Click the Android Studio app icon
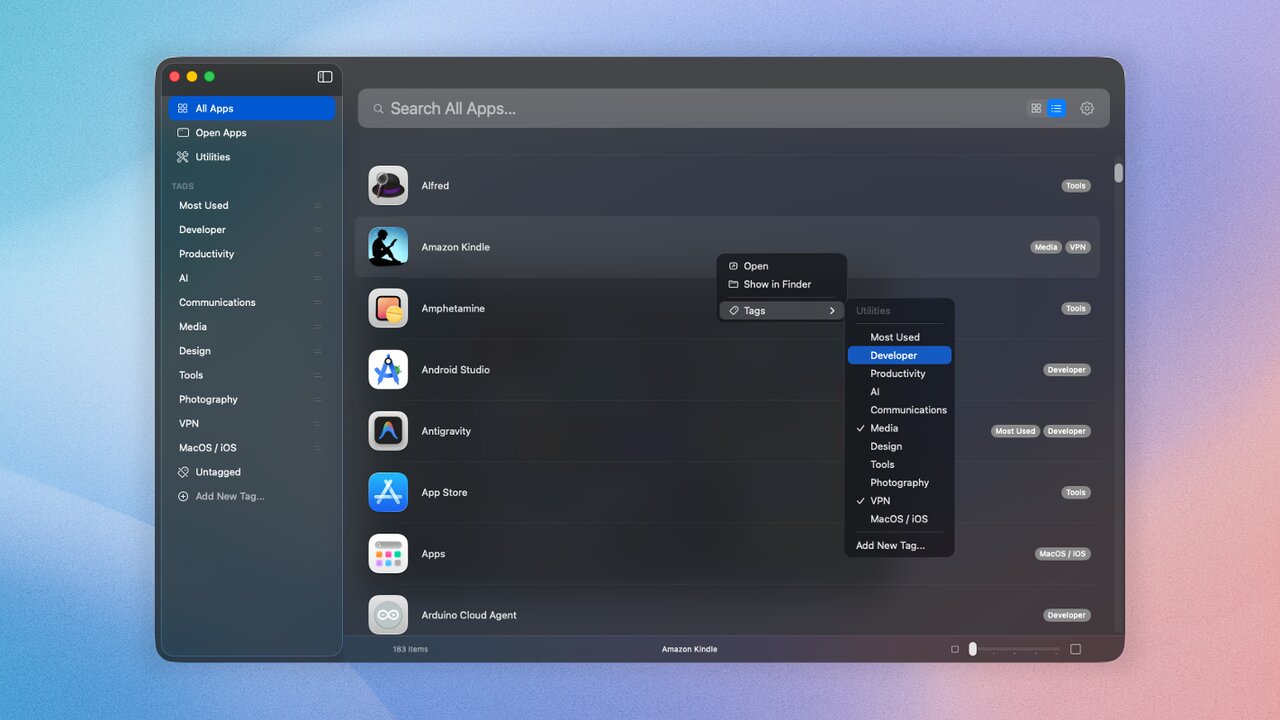Screen dimensions: 1280x720 pyautogui.click(x=388, y=370)
